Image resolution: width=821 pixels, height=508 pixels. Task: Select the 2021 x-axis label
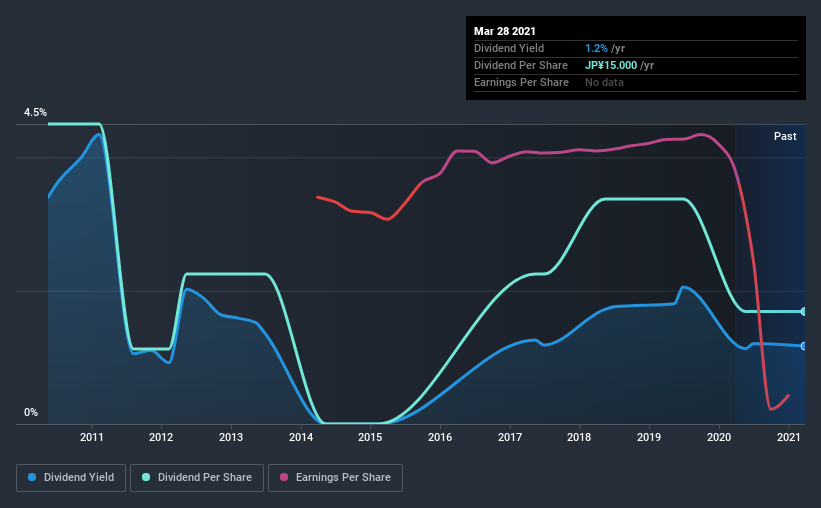[789, 437]
